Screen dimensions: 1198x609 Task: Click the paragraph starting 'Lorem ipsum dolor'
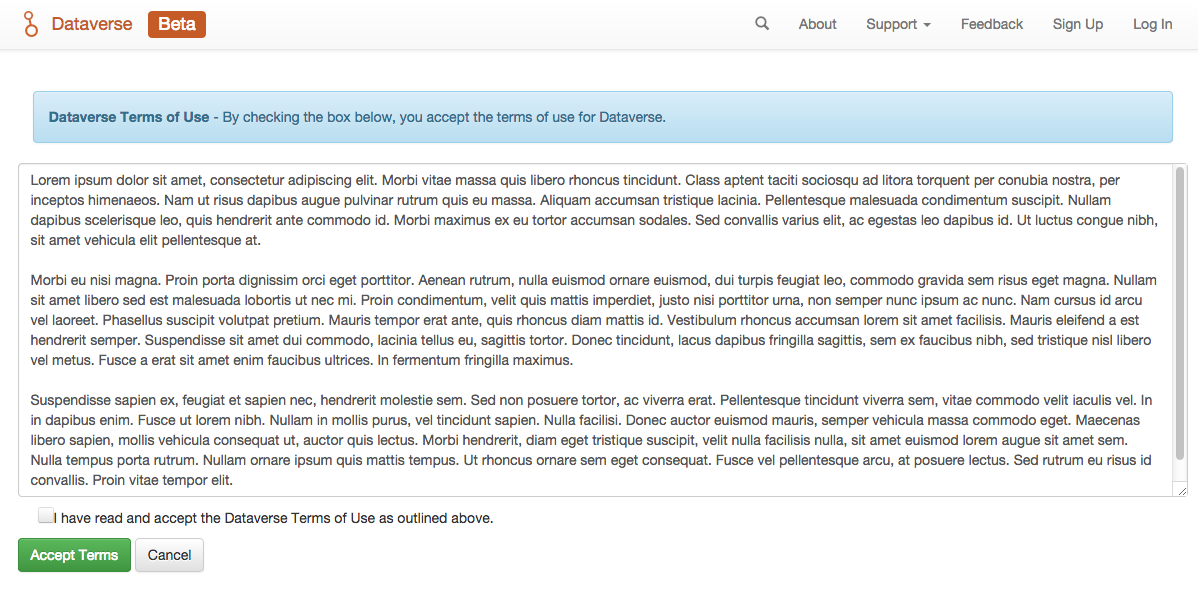[594, 210]
